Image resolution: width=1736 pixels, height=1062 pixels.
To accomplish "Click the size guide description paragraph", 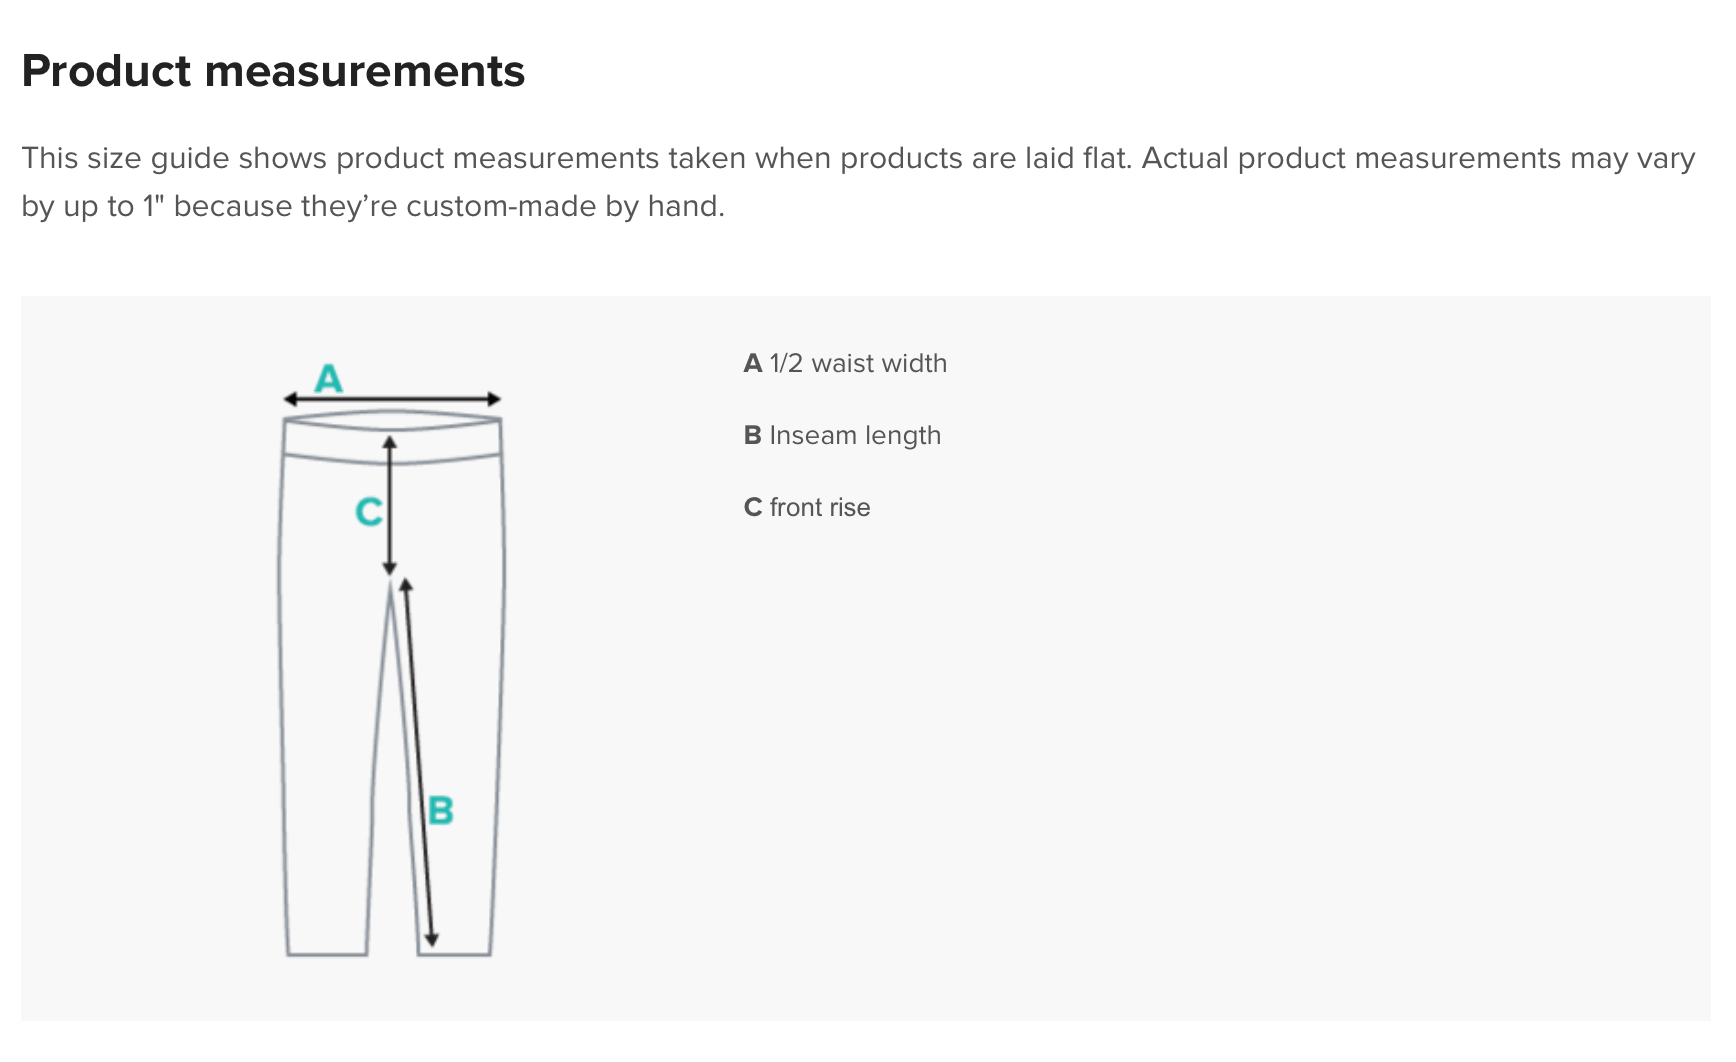I will pyautogui.click(x=858, y=182).
